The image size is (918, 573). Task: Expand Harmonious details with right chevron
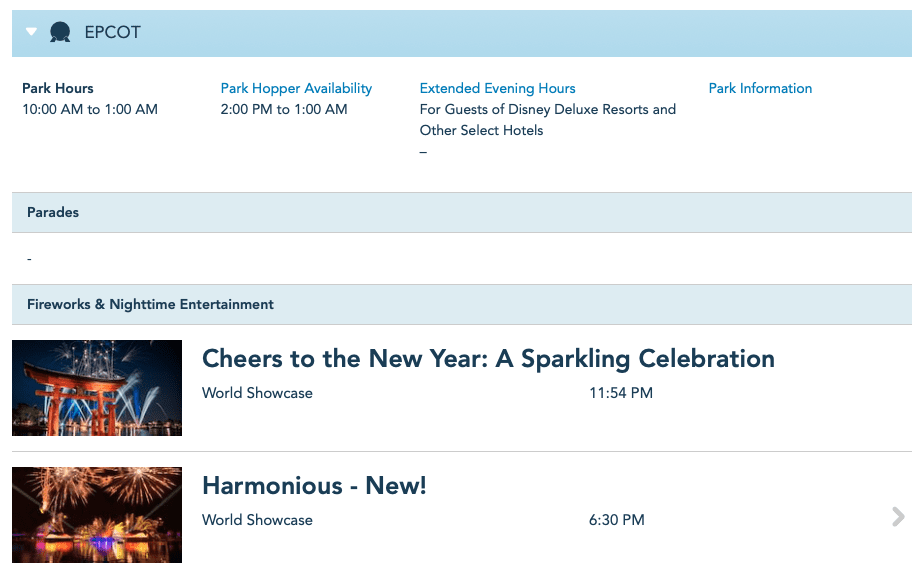pos(898,516)
